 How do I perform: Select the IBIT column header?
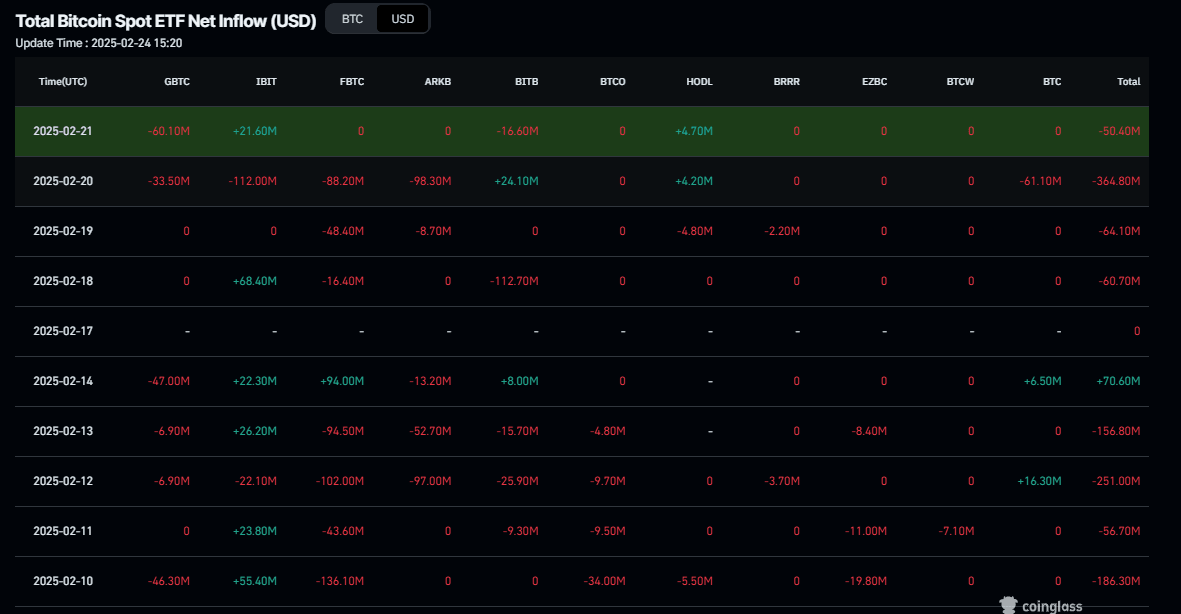coord(266,82)
